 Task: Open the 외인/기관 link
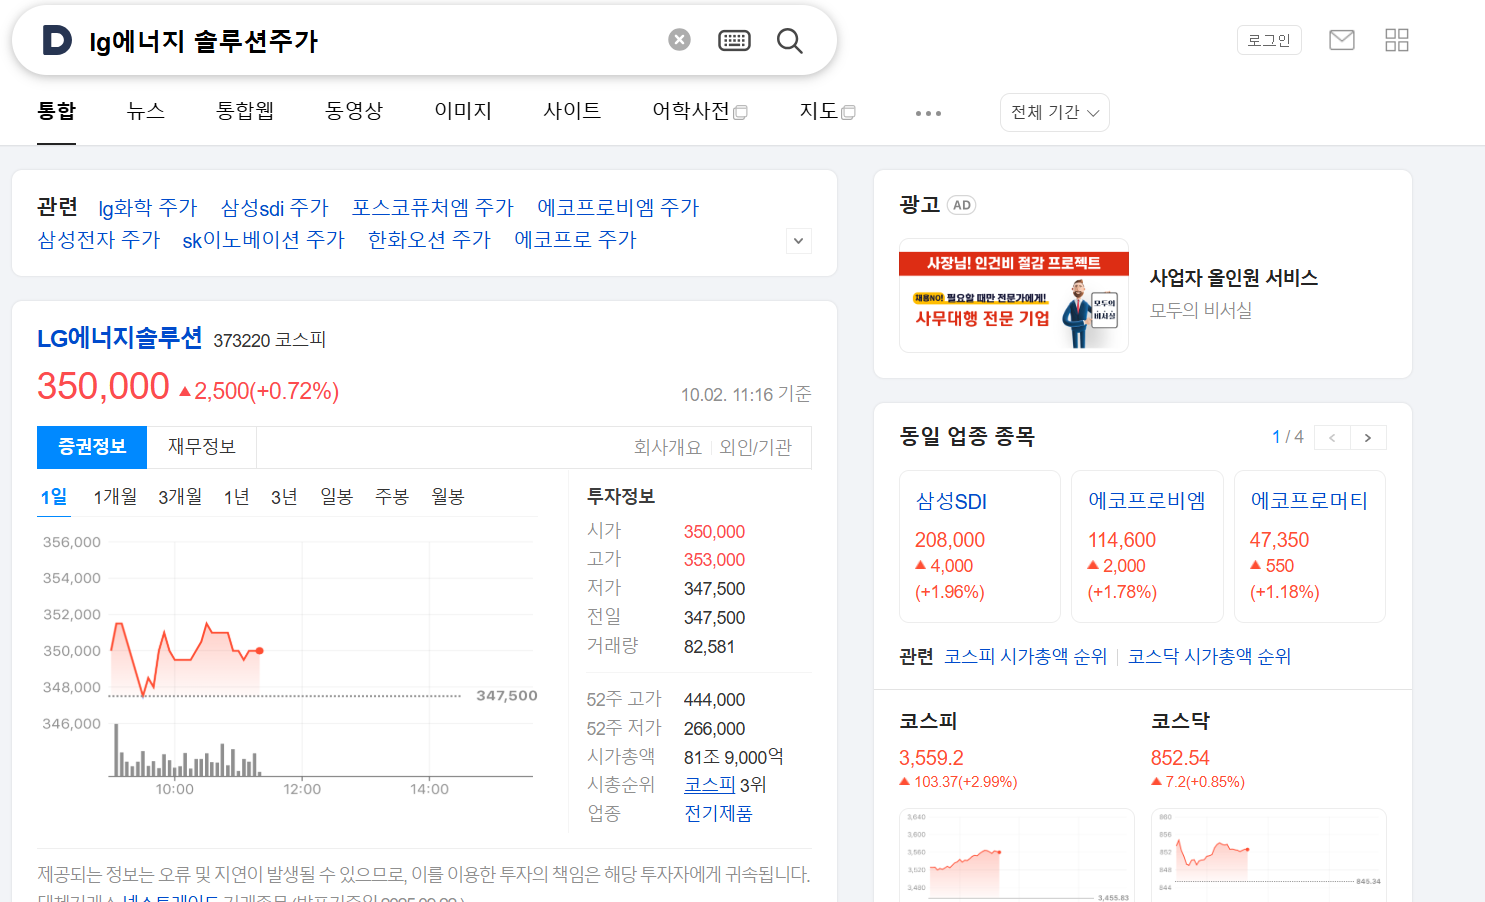click(755, 448)
